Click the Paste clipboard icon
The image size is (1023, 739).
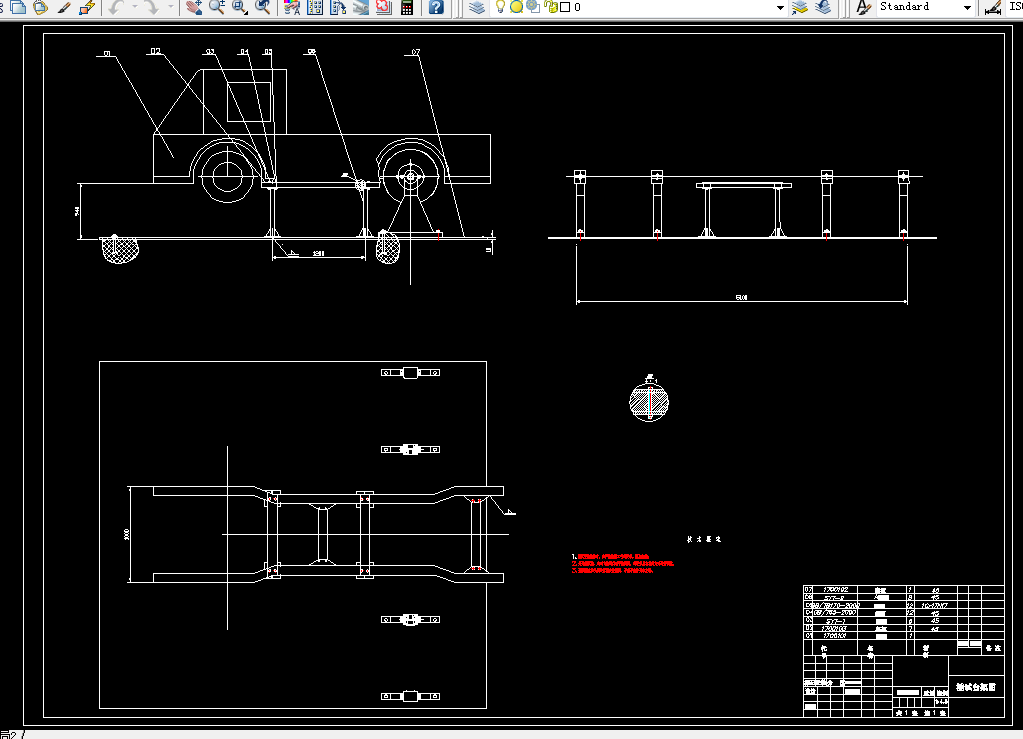pos(40,7)
